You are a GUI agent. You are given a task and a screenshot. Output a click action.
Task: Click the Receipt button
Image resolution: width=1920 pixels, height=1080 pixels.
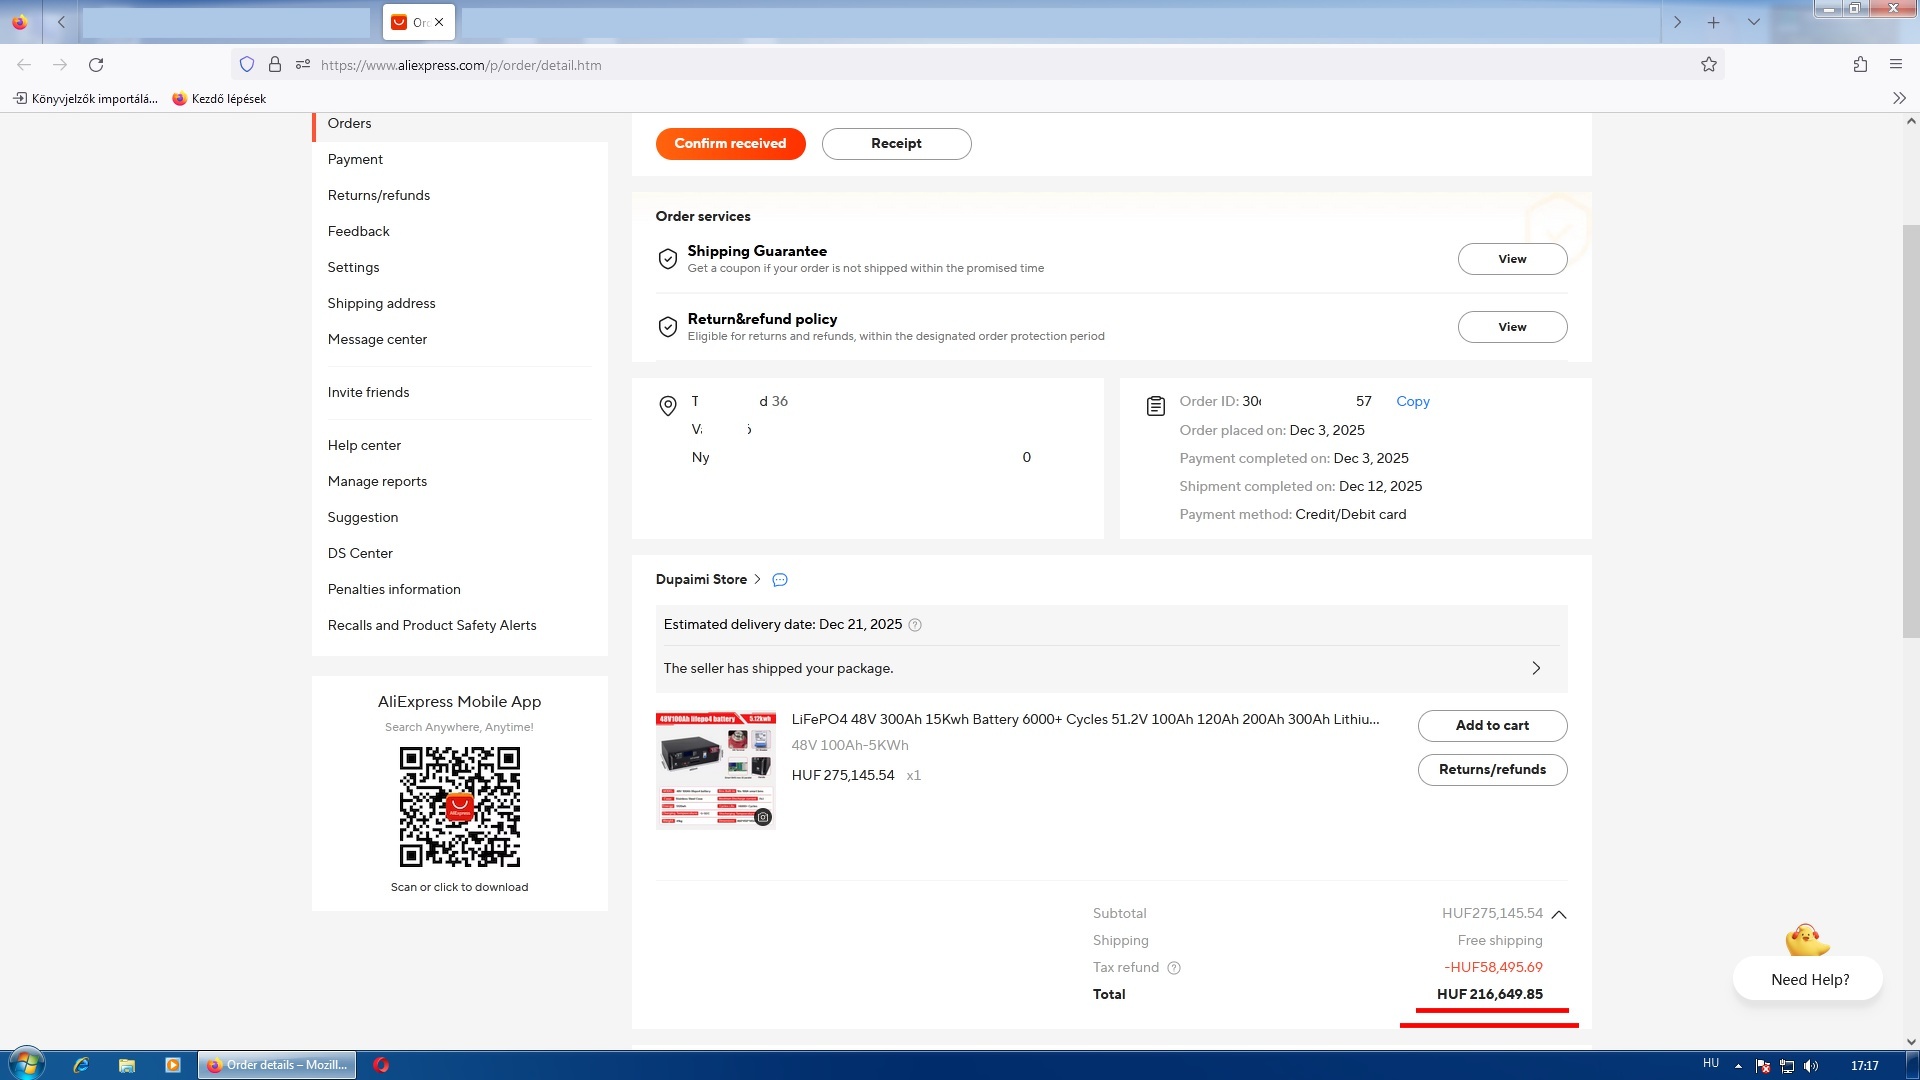point(896,144)
